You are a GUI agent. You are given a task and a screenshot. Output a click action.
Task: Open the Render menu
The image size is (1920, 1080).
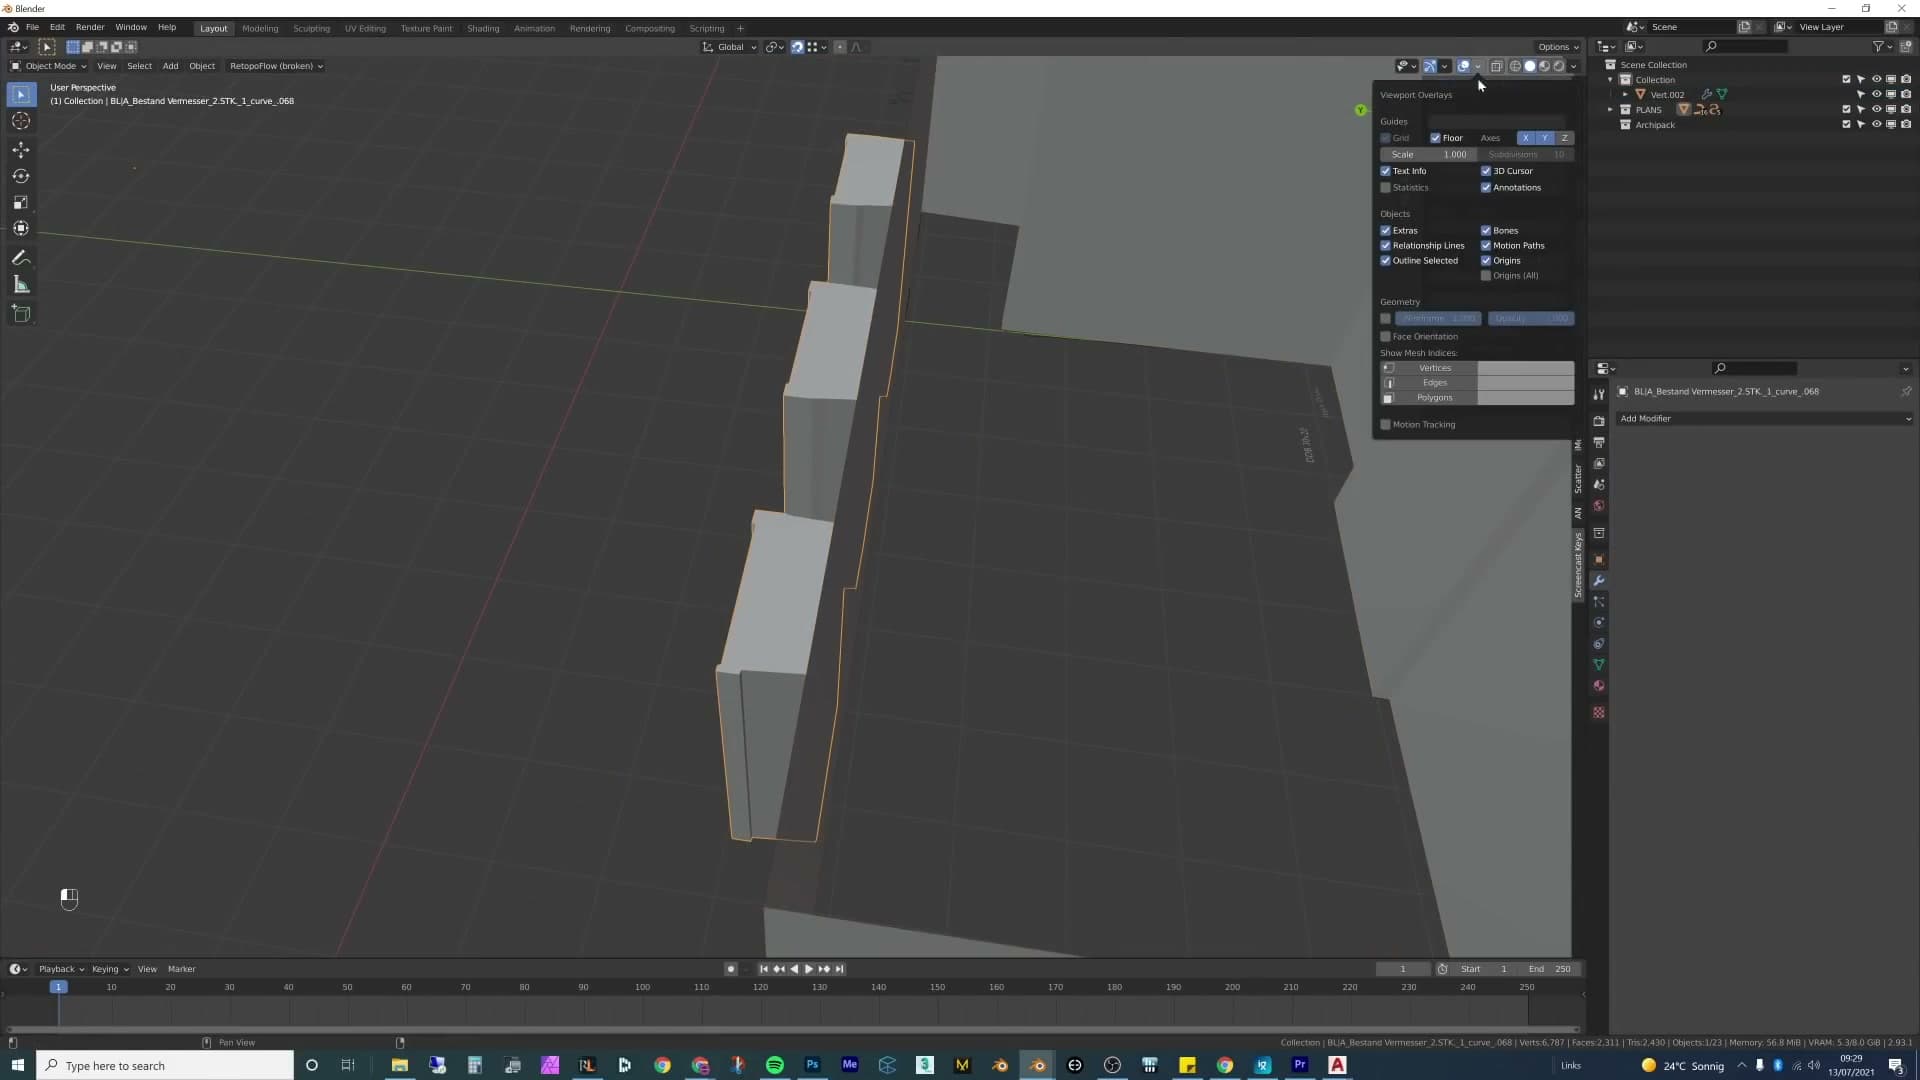point(90,27)
